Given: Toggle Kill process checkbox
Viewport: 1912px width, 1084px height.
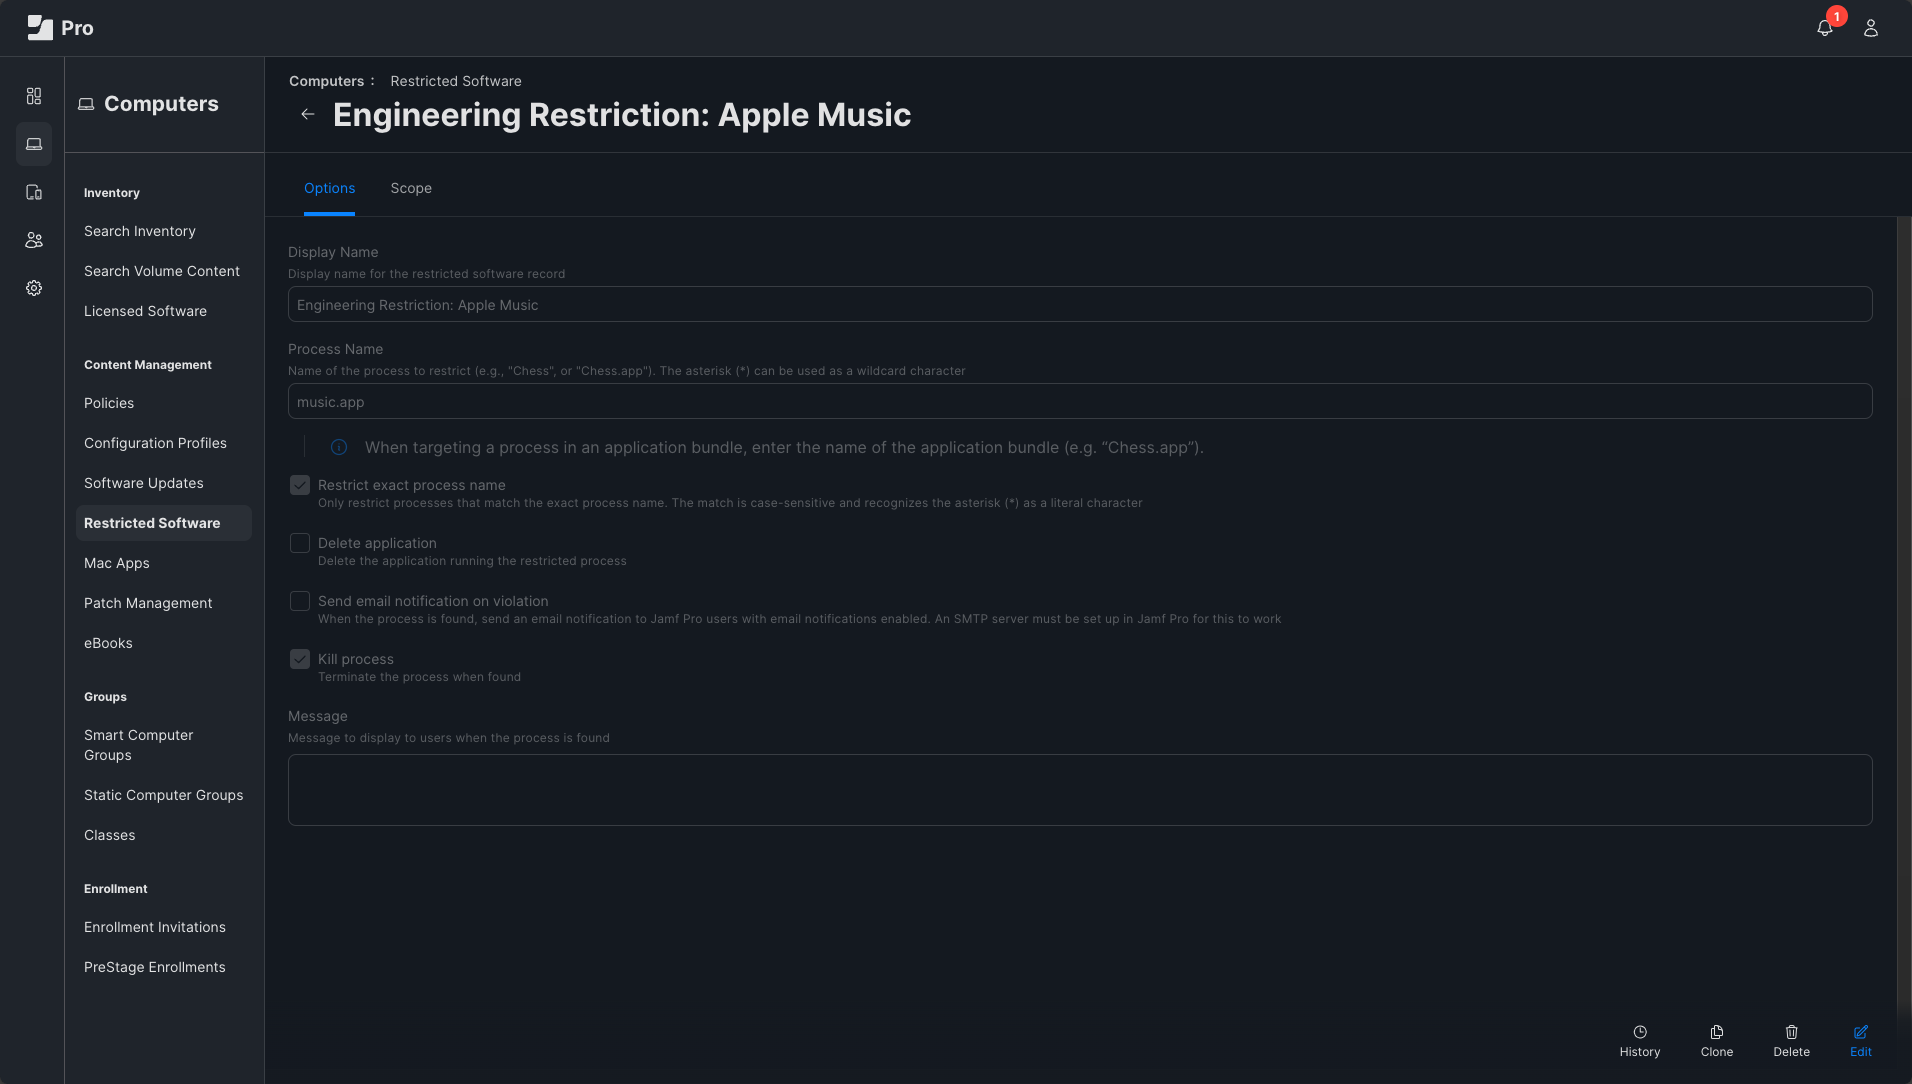Looking at the screenshot, I should (x=300, y=659).
